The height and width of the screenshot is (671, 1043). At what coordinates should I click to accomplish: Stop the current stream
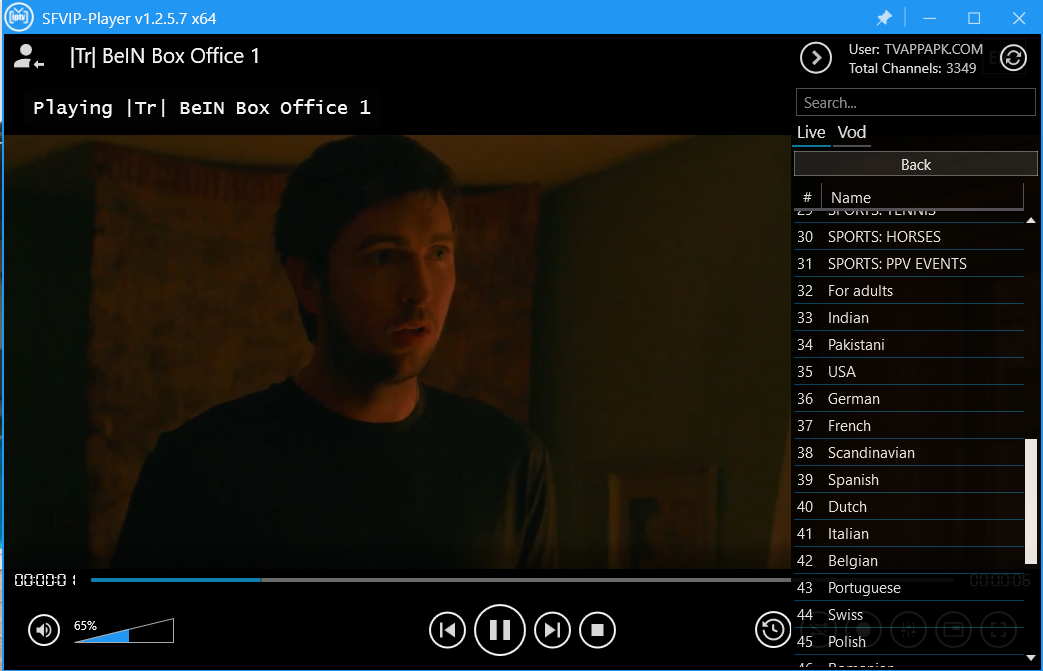tap(597, 630)
